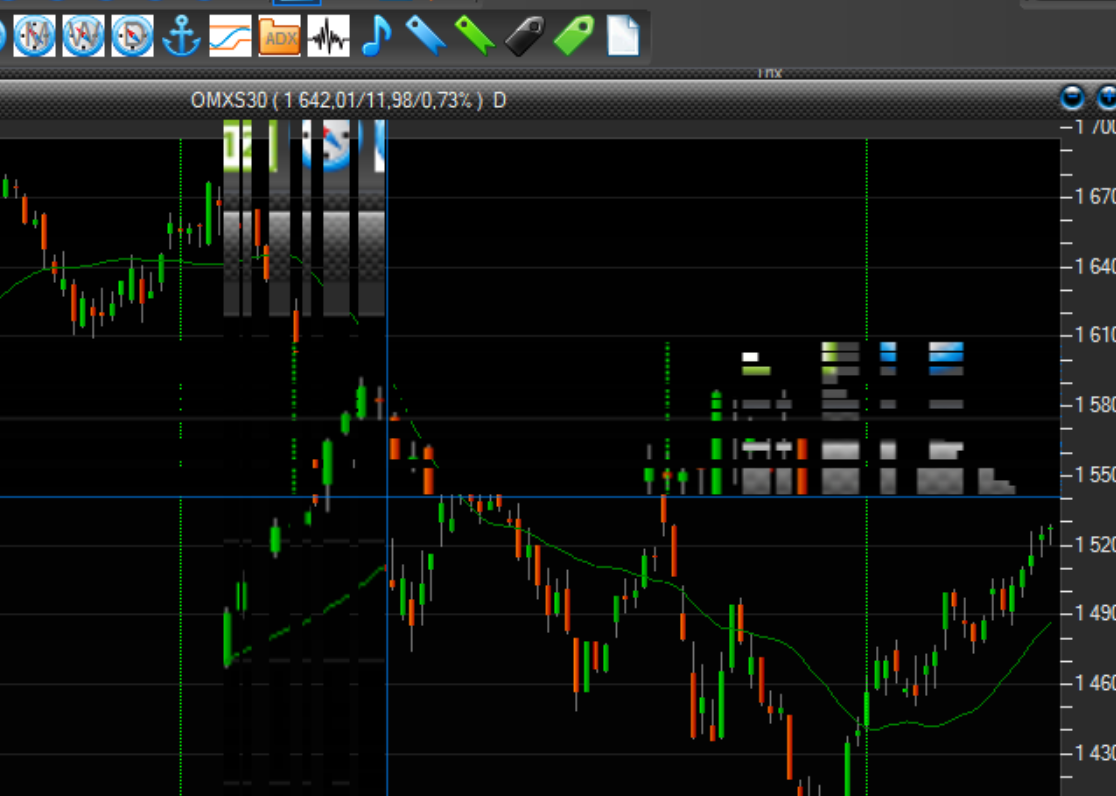Switch to the compass D timeframe icon

(132, 37)
